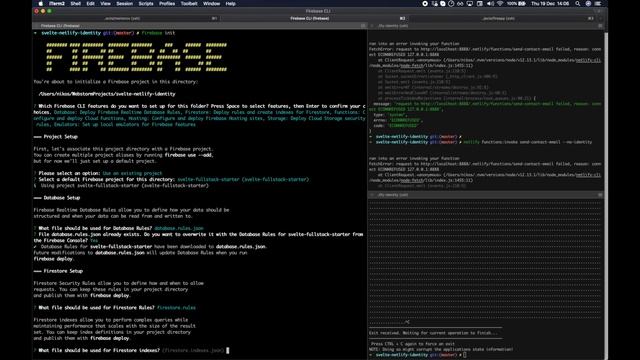Screen dimensions: 640x360
Task: Click the date and time in menu bar
Action: pyautogui.click(x=550, y=4)
